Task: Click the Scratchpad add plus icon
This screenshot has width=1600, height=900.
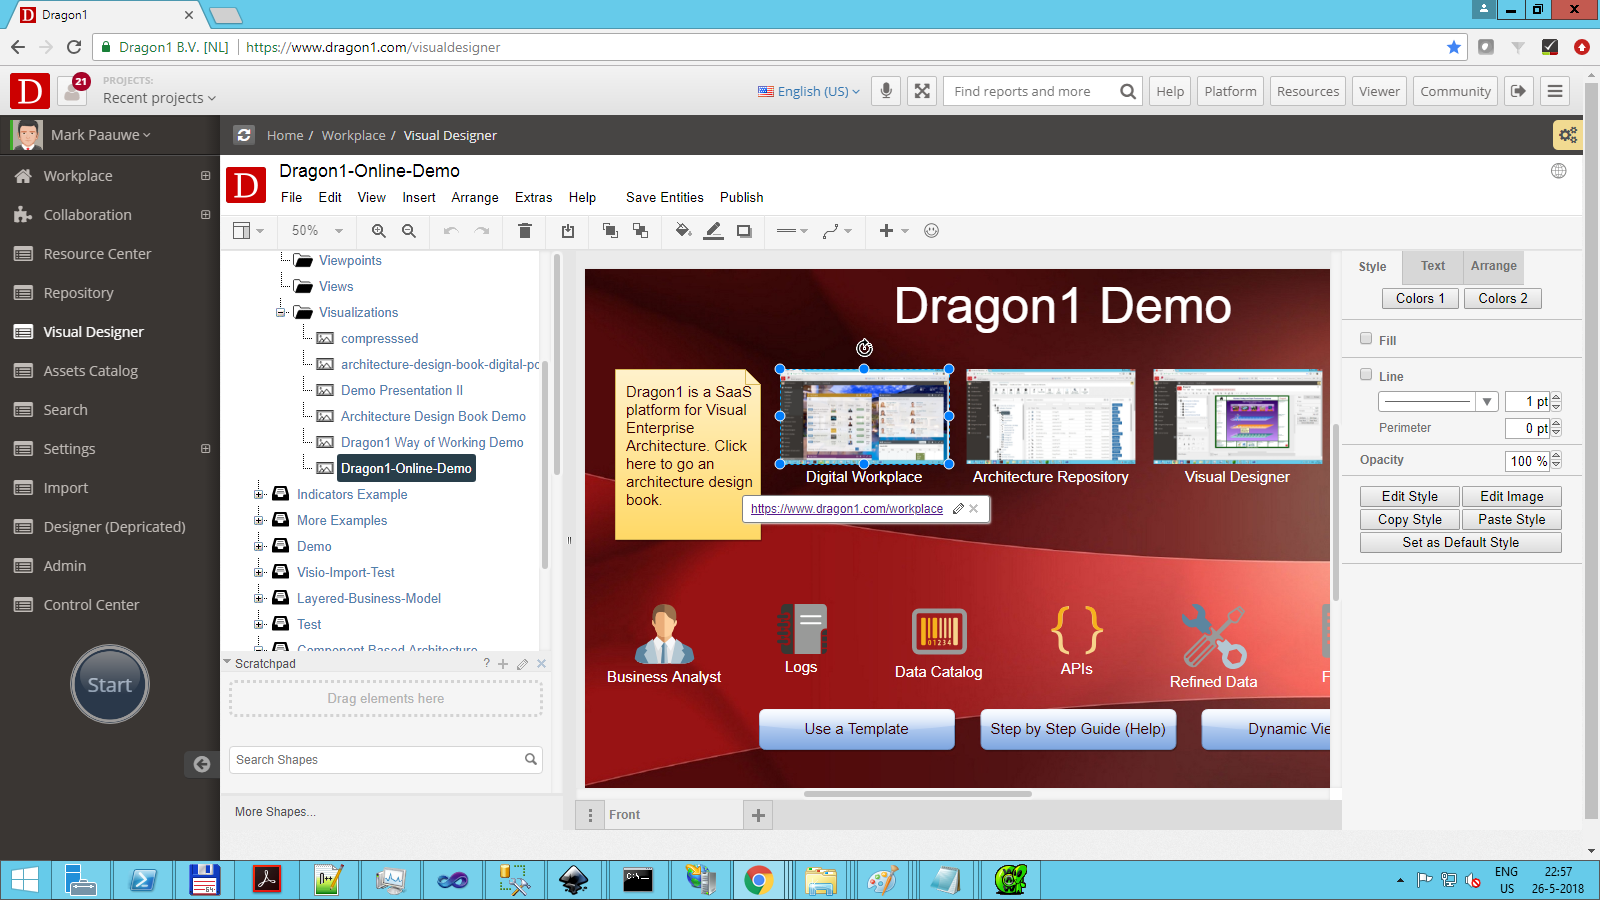Action: click(x=503, y=663)
